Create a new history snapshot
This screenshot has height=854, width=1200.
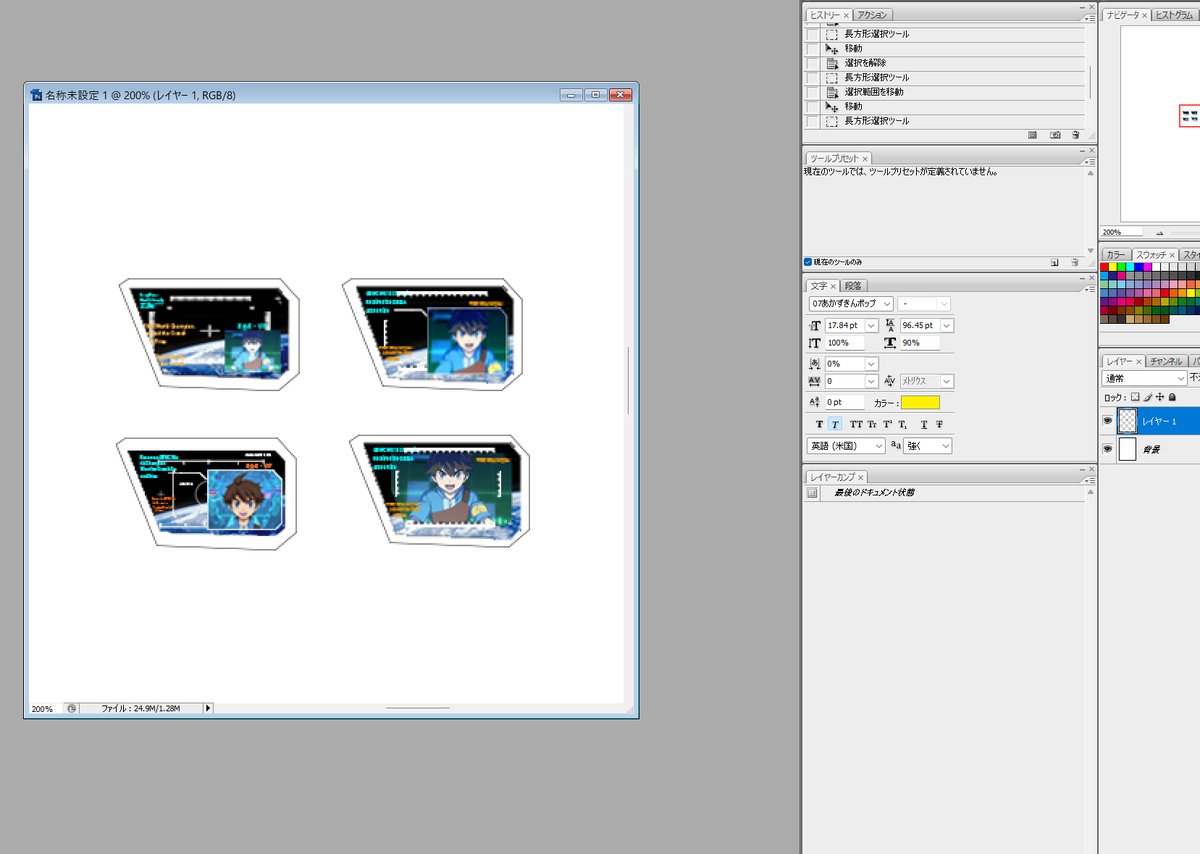[x=1055, y=135]
